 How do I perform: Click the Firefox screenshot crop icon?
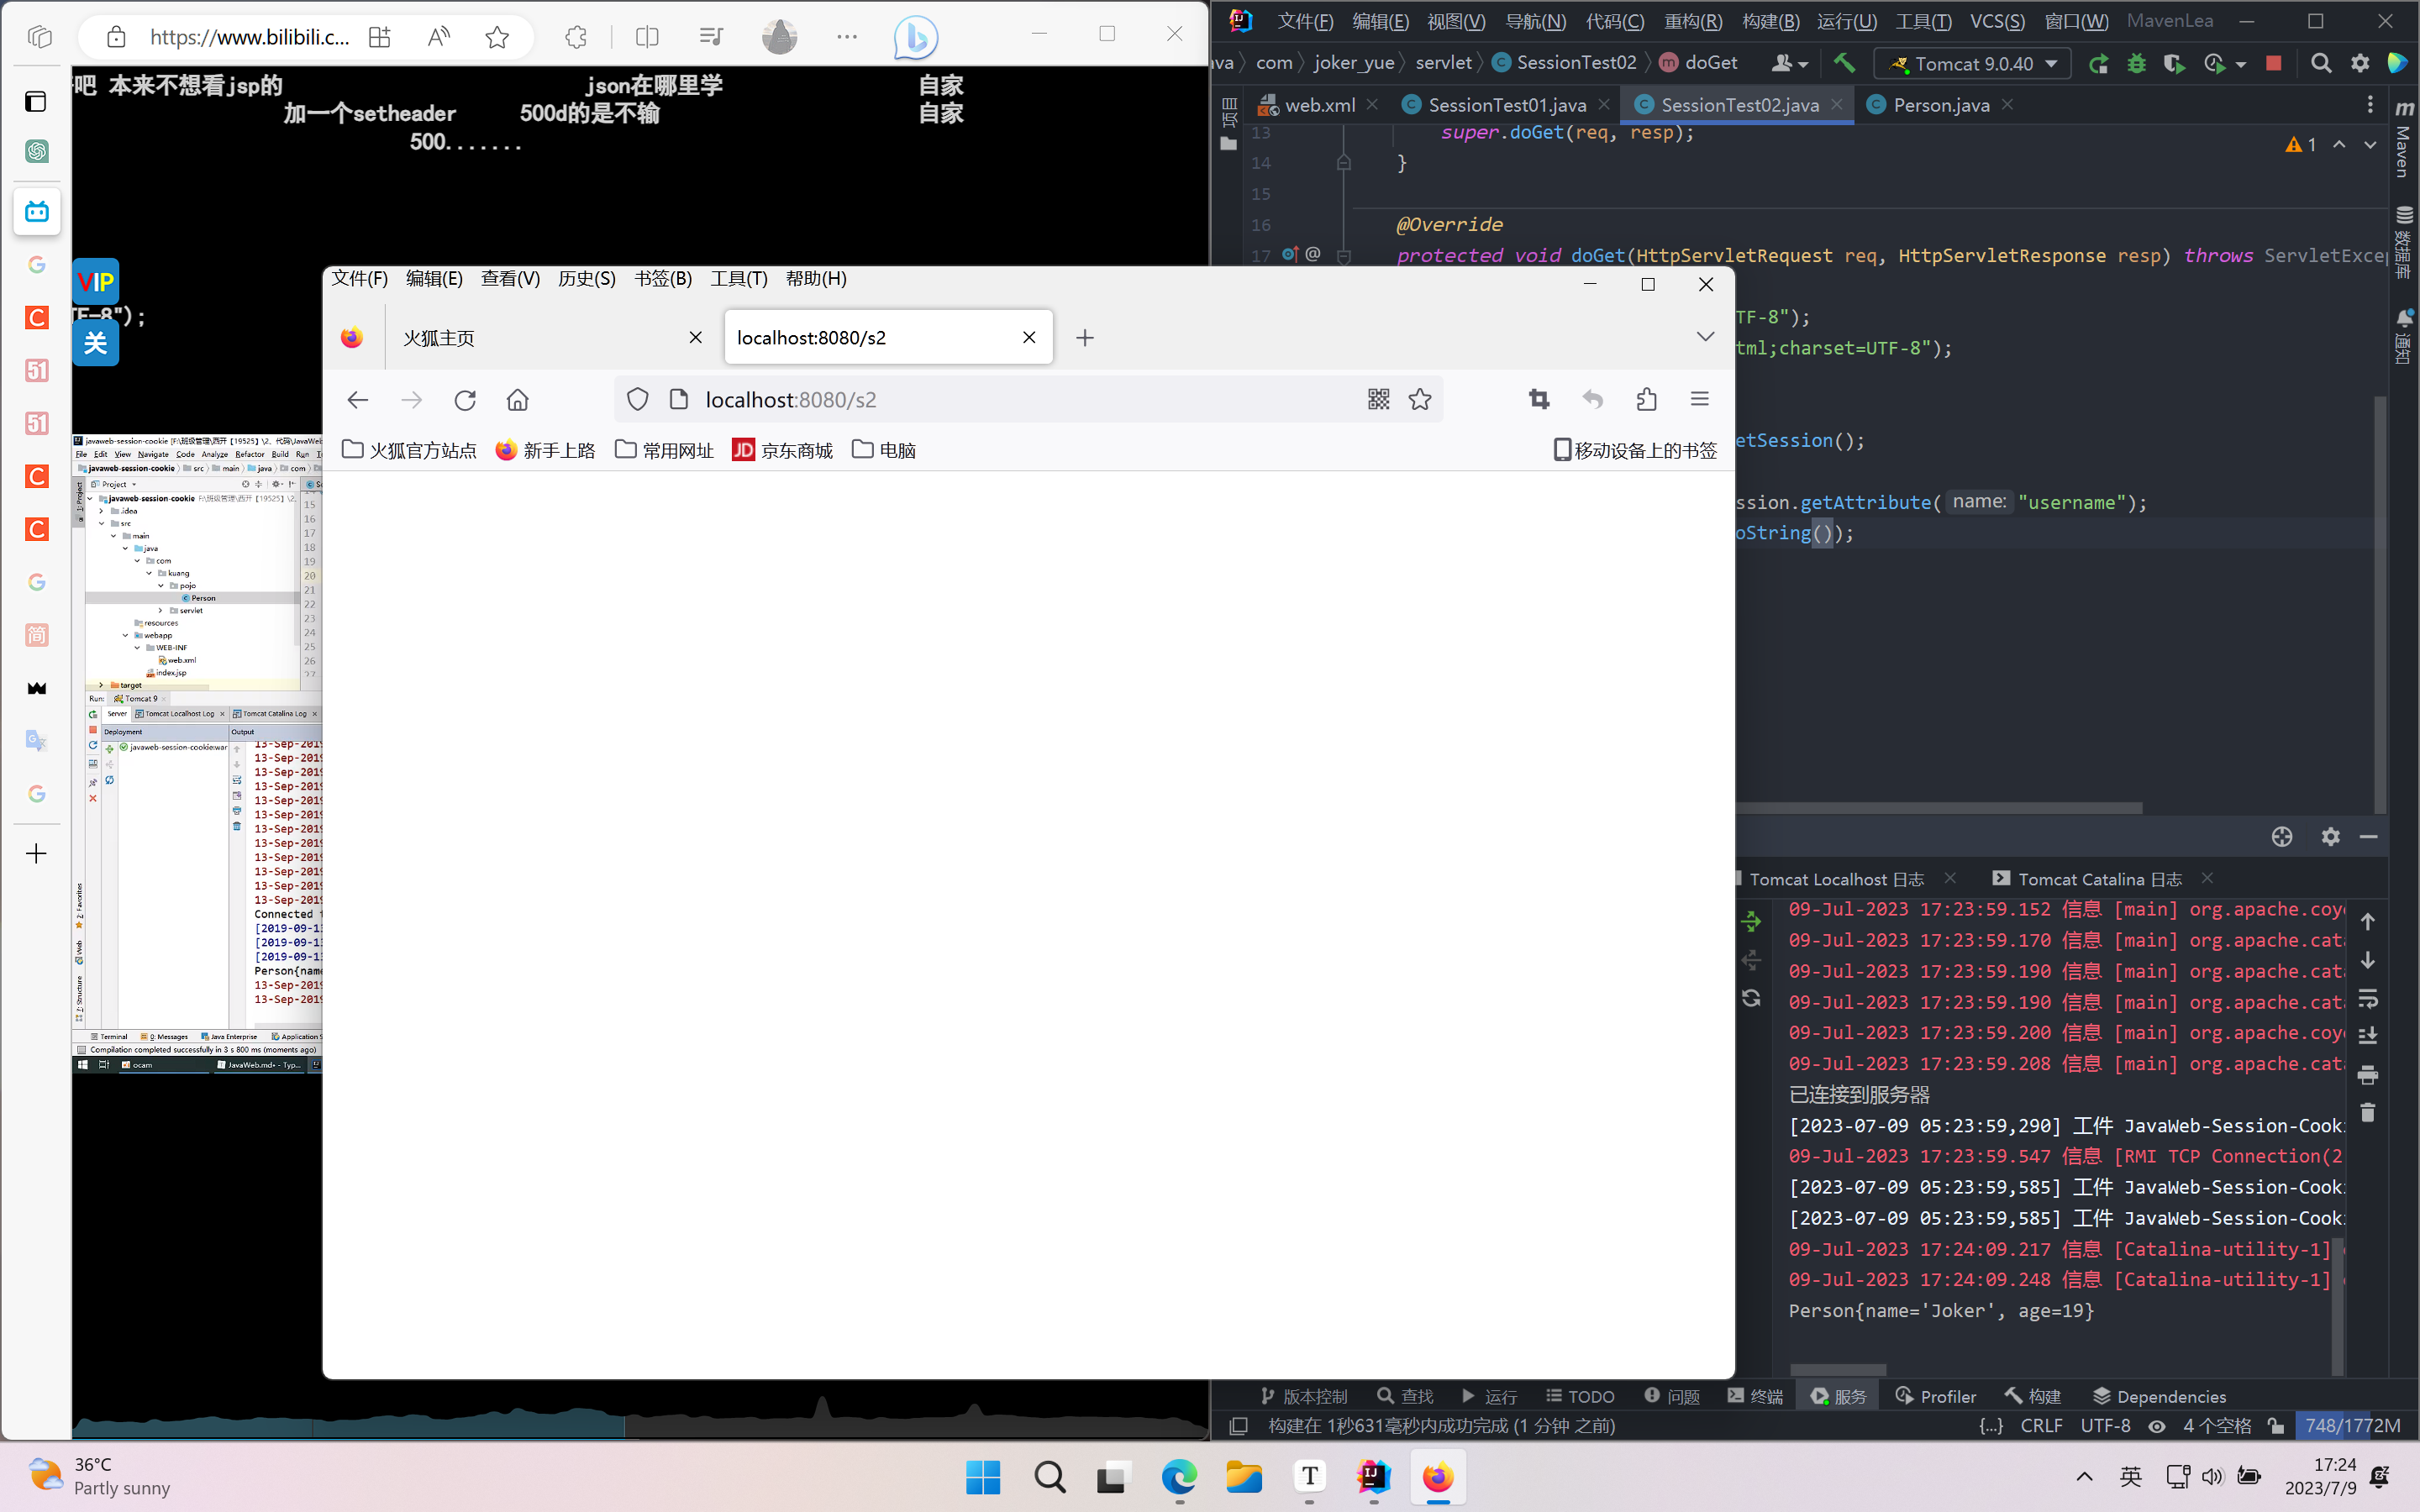[x=1539, y=400]
